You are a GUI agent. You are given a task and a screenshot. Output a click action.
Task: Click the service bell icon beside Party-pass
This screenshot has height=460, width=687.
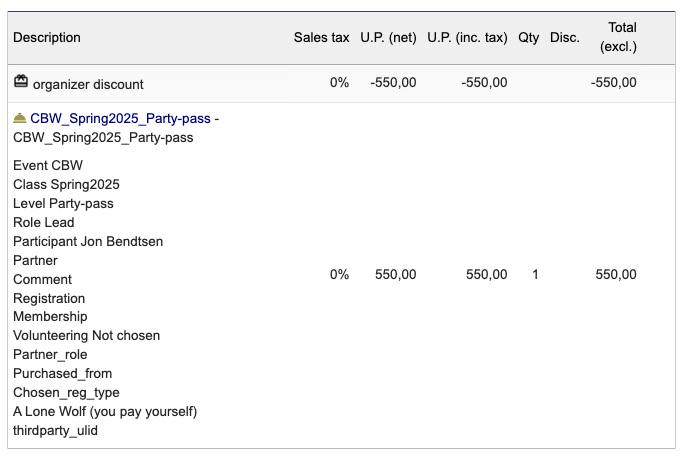(20, 118)
